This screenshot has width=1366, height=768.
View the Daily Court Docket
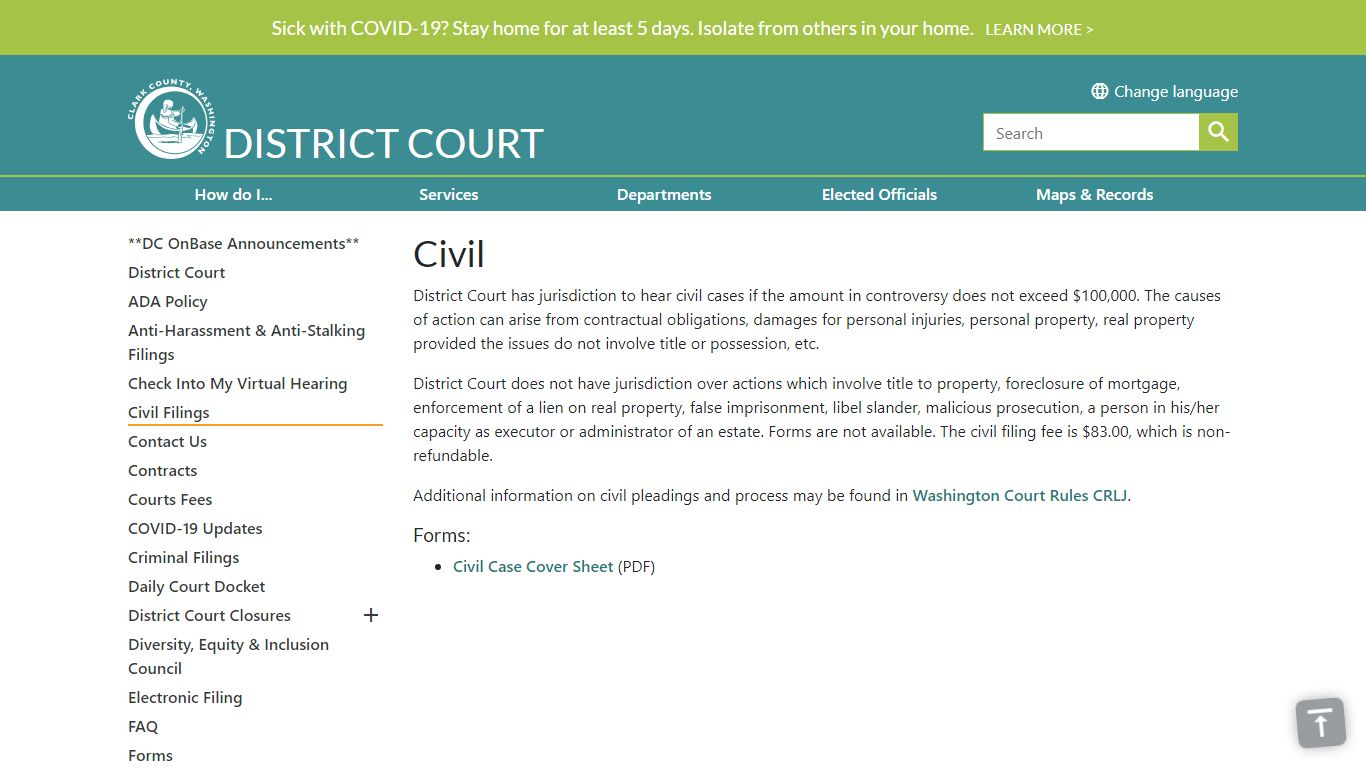click(x=197, y=587)
